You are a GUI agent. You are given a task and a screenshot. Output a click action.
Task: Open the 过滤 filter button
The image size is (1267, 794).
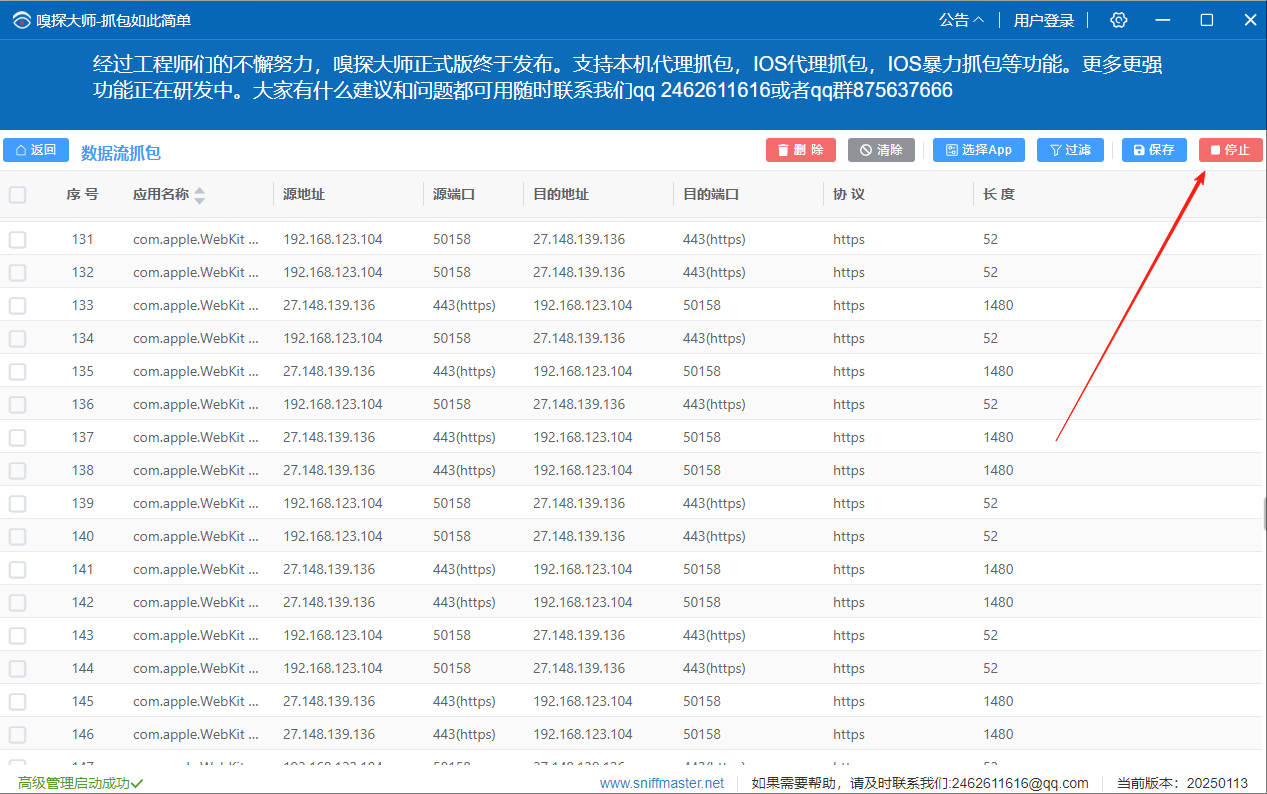point(1070,150)
